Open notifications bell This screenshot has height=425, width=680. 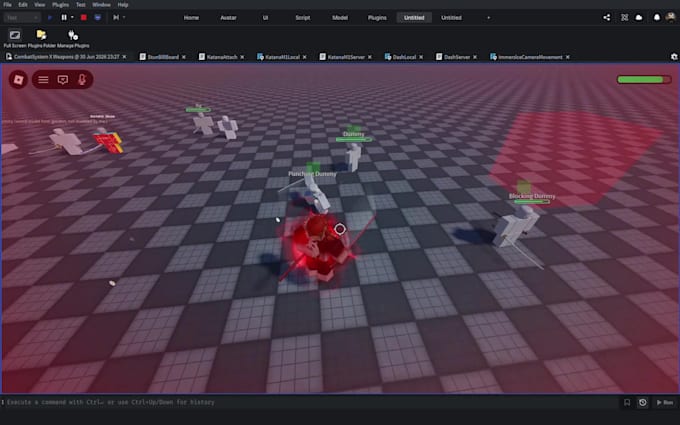coord(657,17)
